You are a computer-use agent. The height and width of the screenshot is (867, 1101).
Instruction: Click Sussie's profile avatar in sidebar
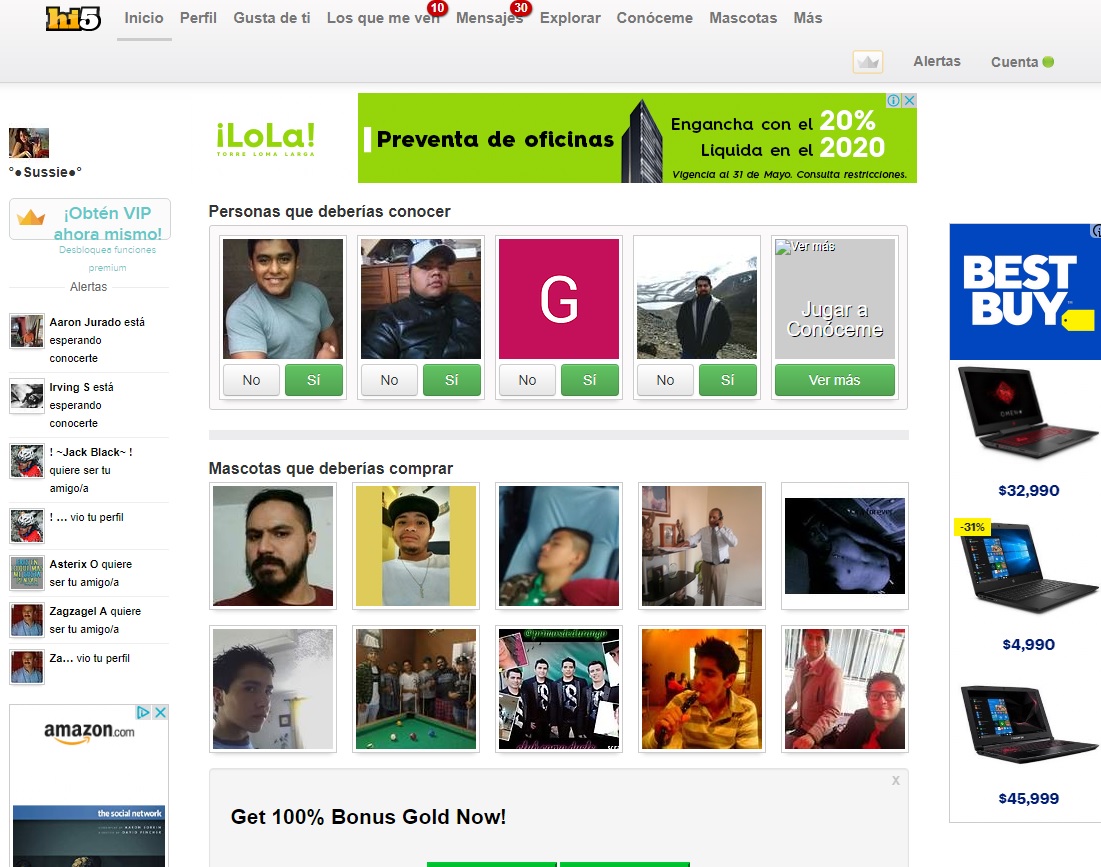click(x=29, y=143)
